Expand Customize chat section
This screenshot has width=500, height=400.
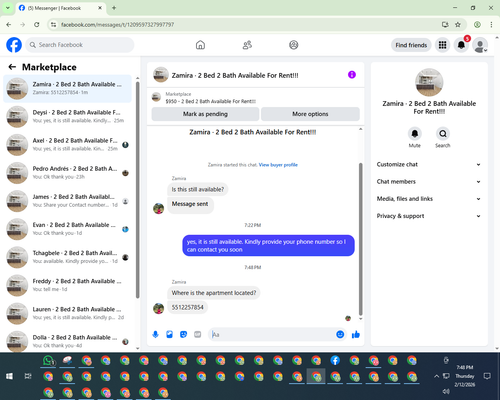coord(429,164)
